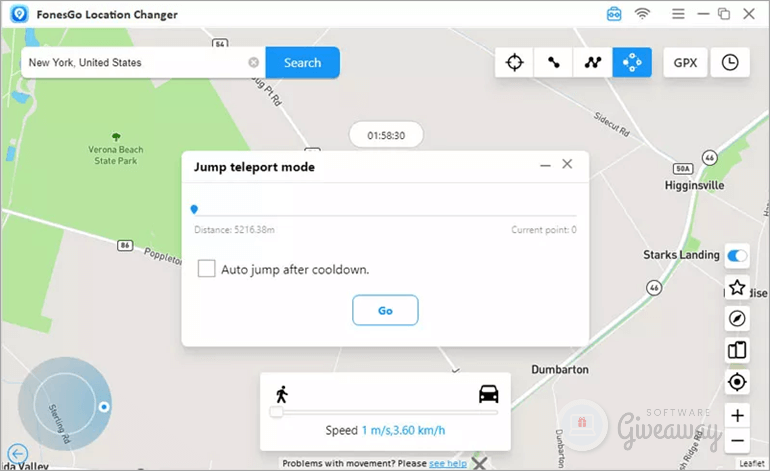
Task: Zoom in the map with plus
Action: click(x=737, y=416)
